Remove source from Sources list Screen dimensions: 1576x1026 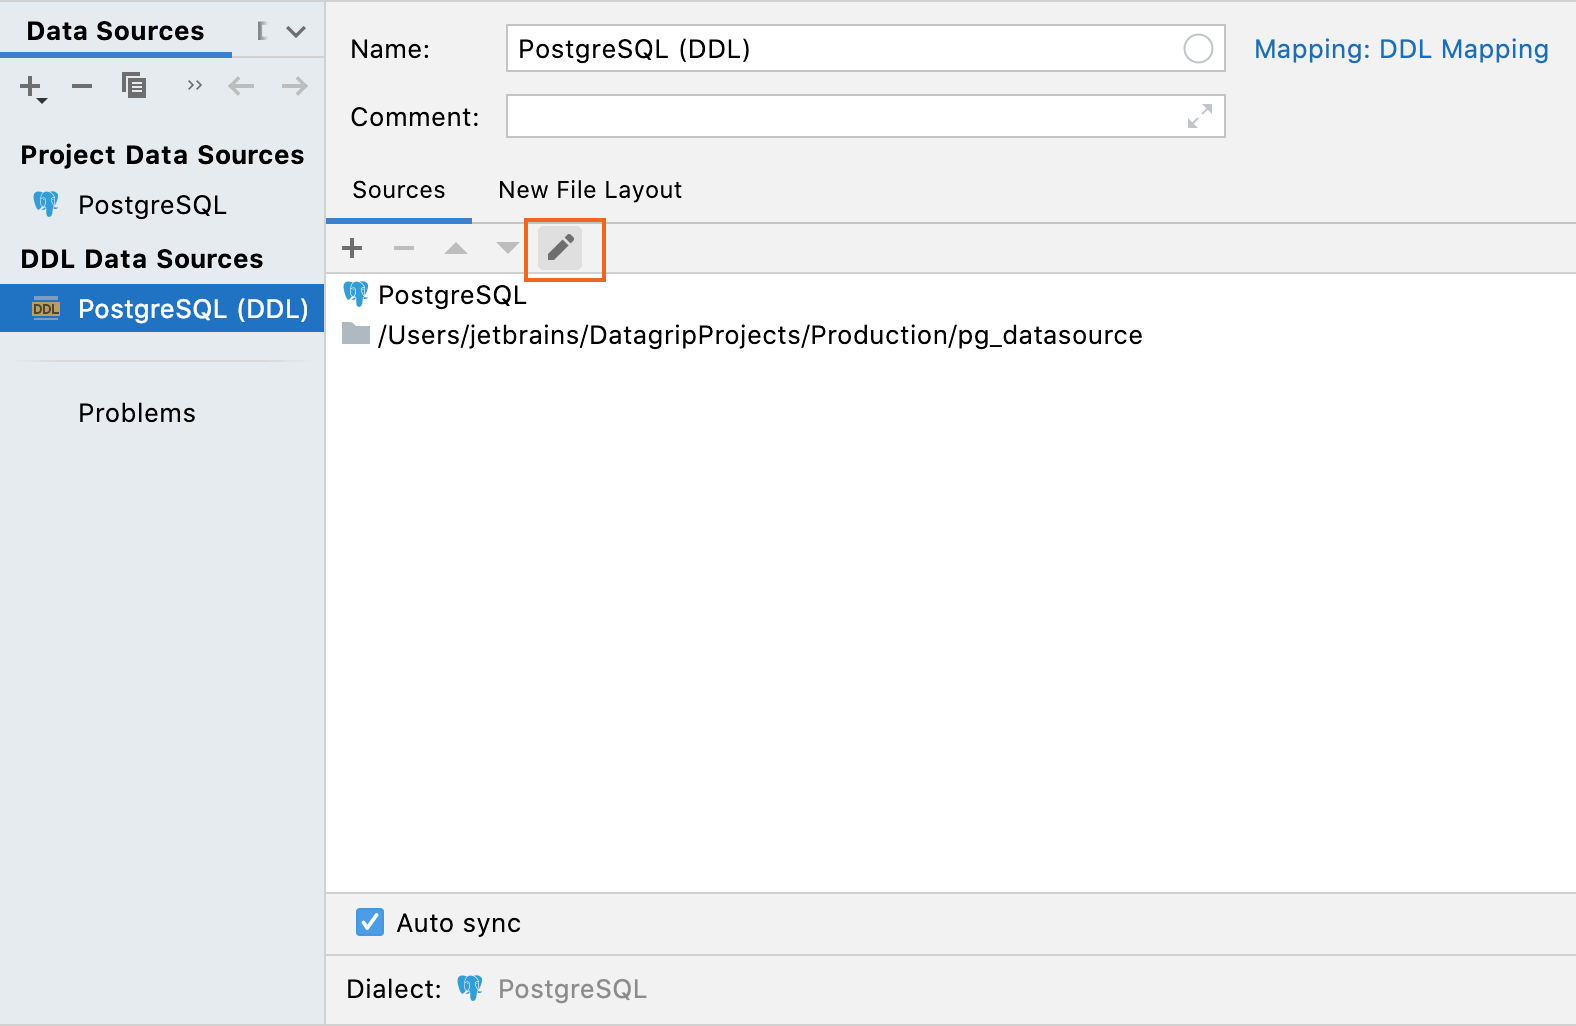click(404, 248)
